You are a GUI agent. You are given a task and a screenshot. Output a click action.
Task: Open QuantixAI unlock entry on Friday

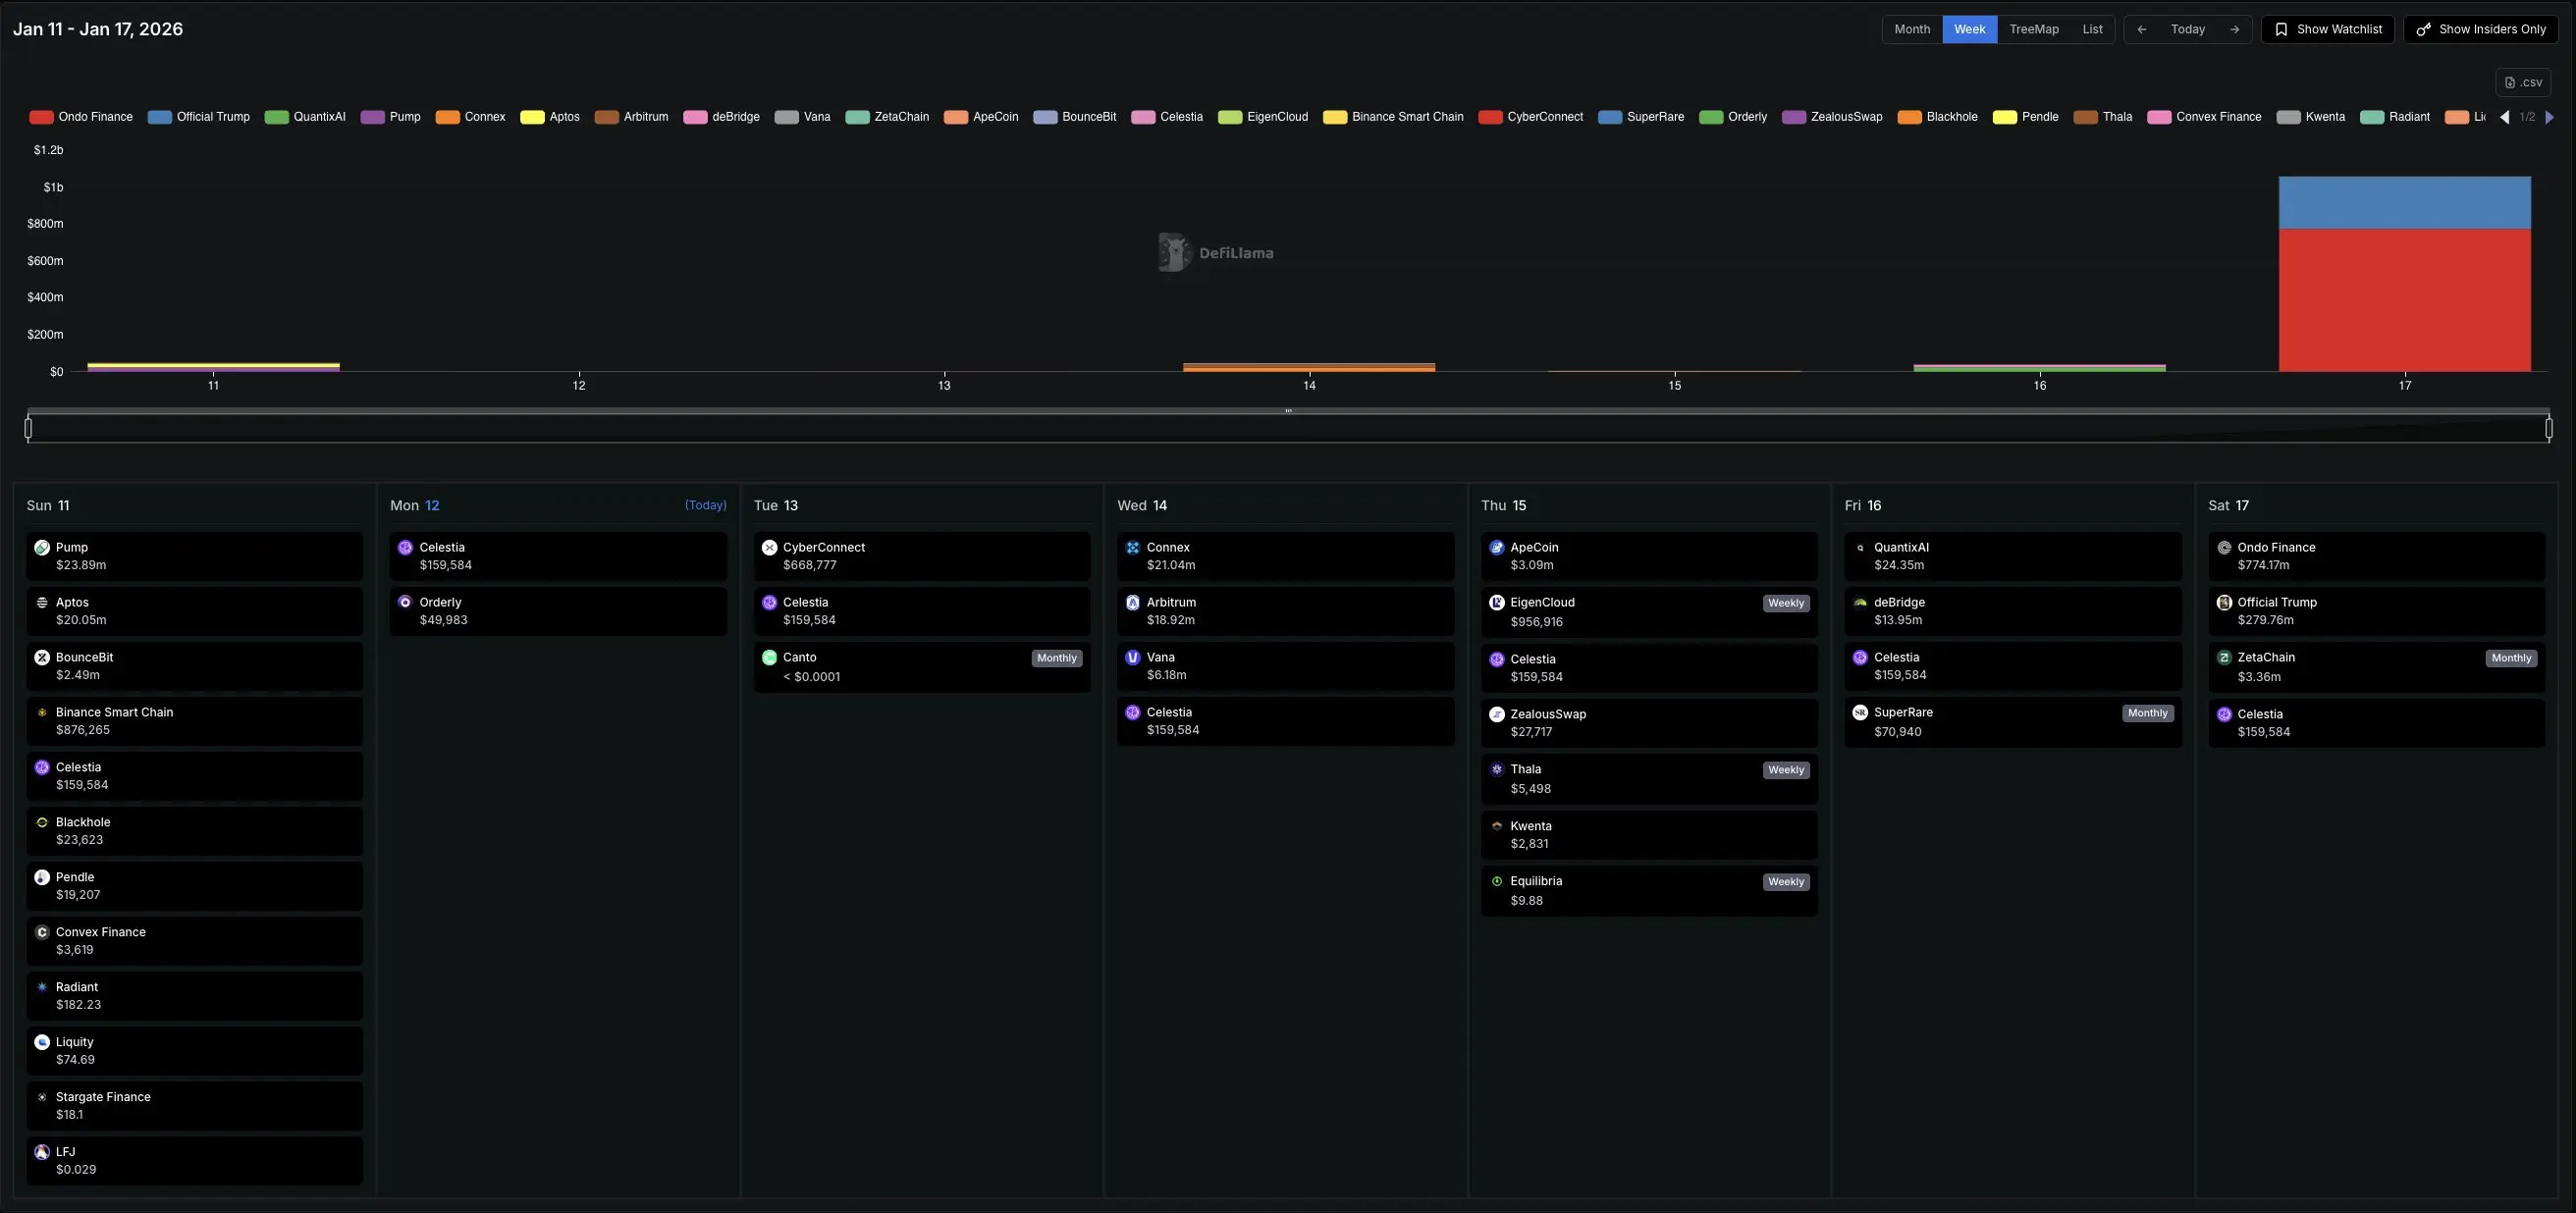pos(2012,556)
